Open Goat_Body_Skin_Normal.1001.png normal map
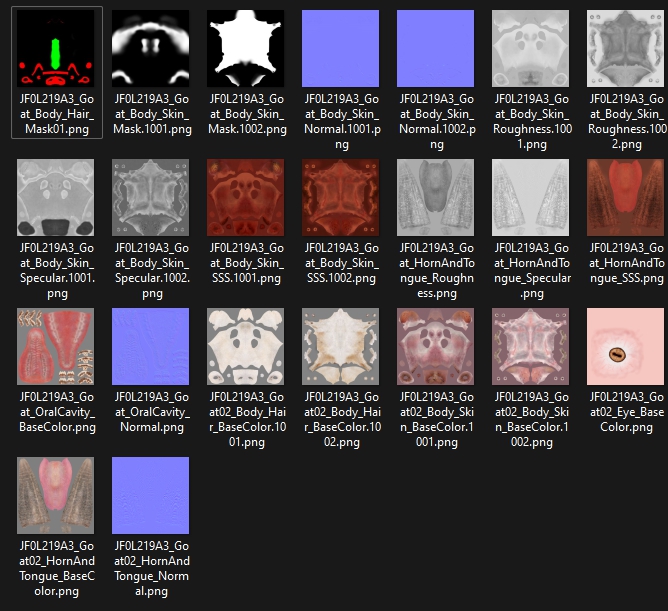This screenshot has height=611, width=668. click(341, 49)
